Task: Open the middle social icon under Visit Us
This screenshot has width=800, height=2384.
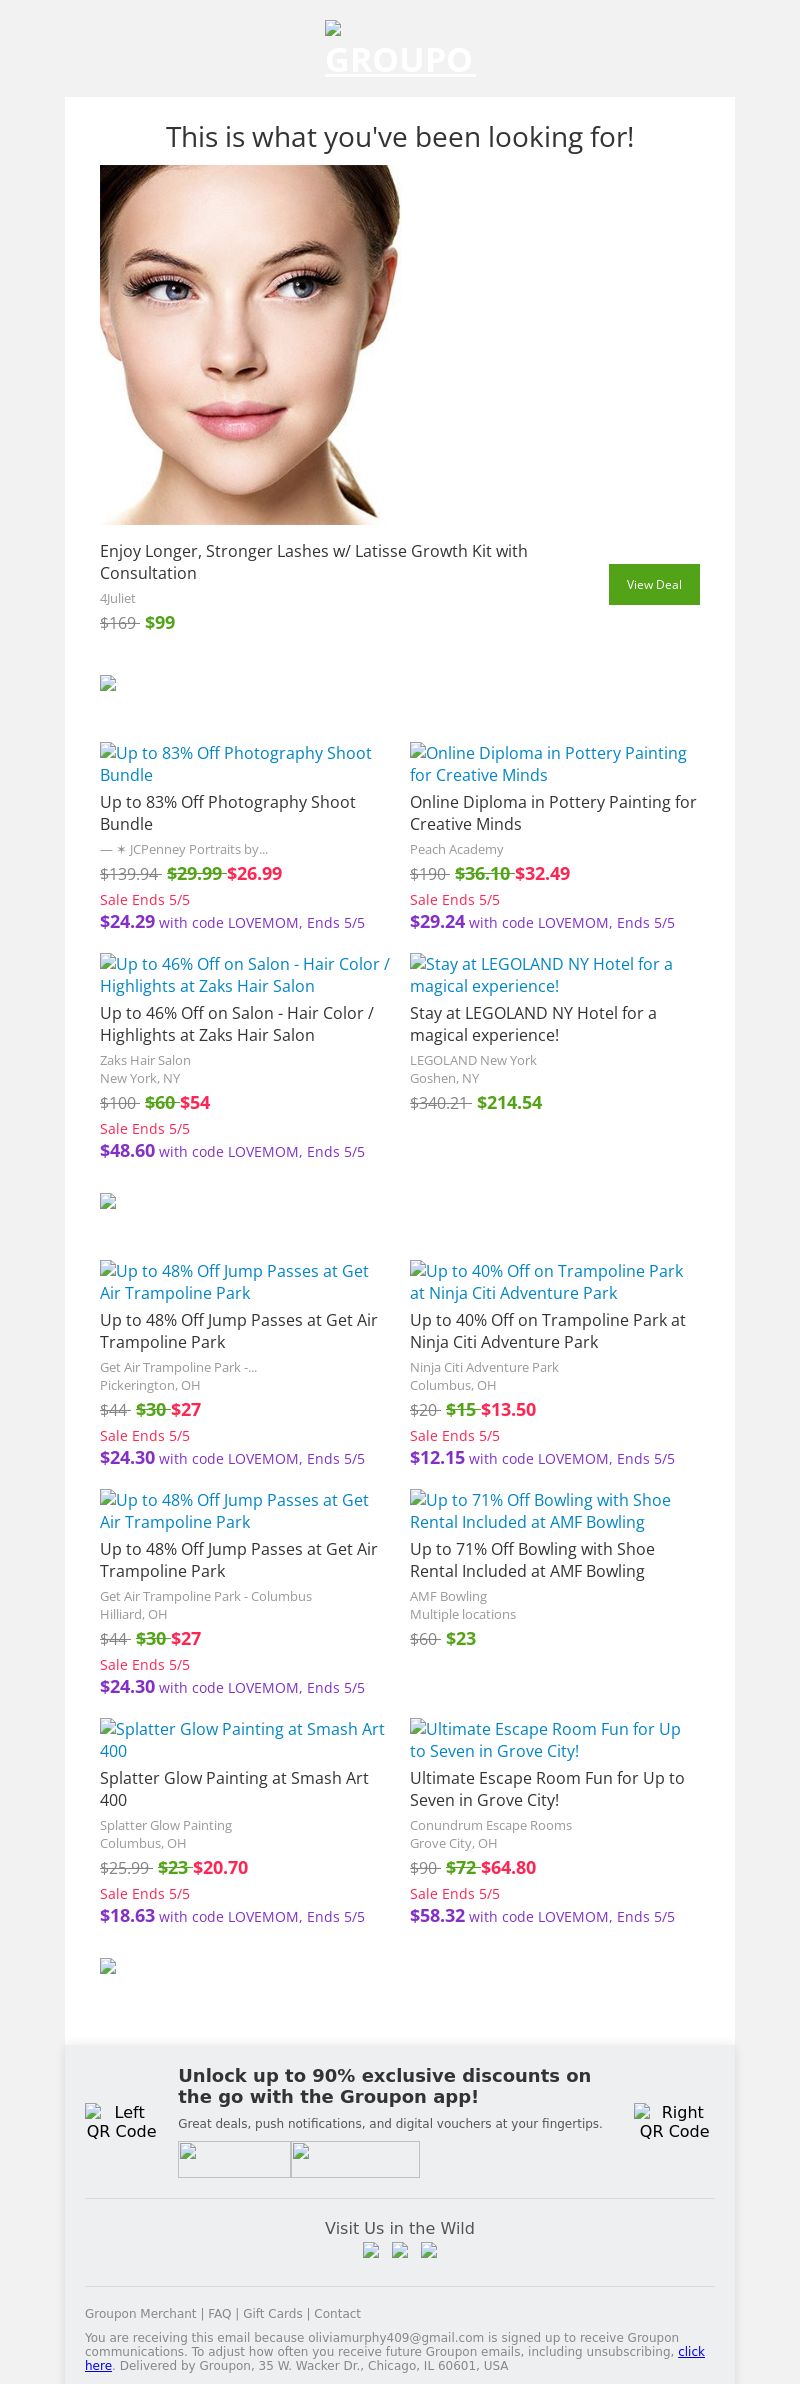Action: coord(400,2251)
